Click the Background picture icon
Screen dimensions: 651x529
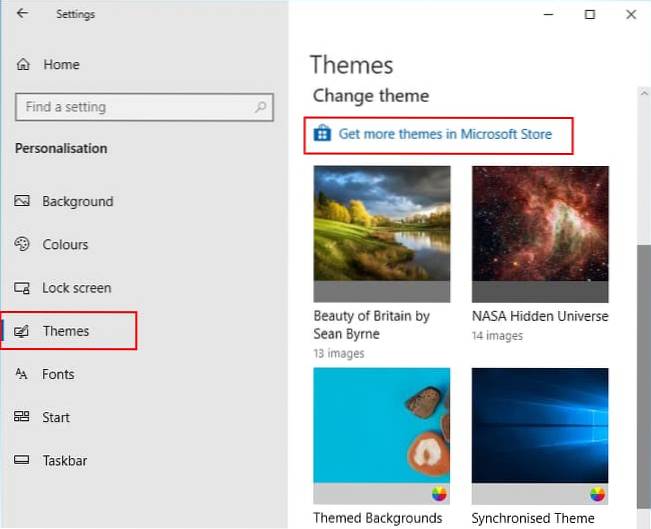click(23, 201)
